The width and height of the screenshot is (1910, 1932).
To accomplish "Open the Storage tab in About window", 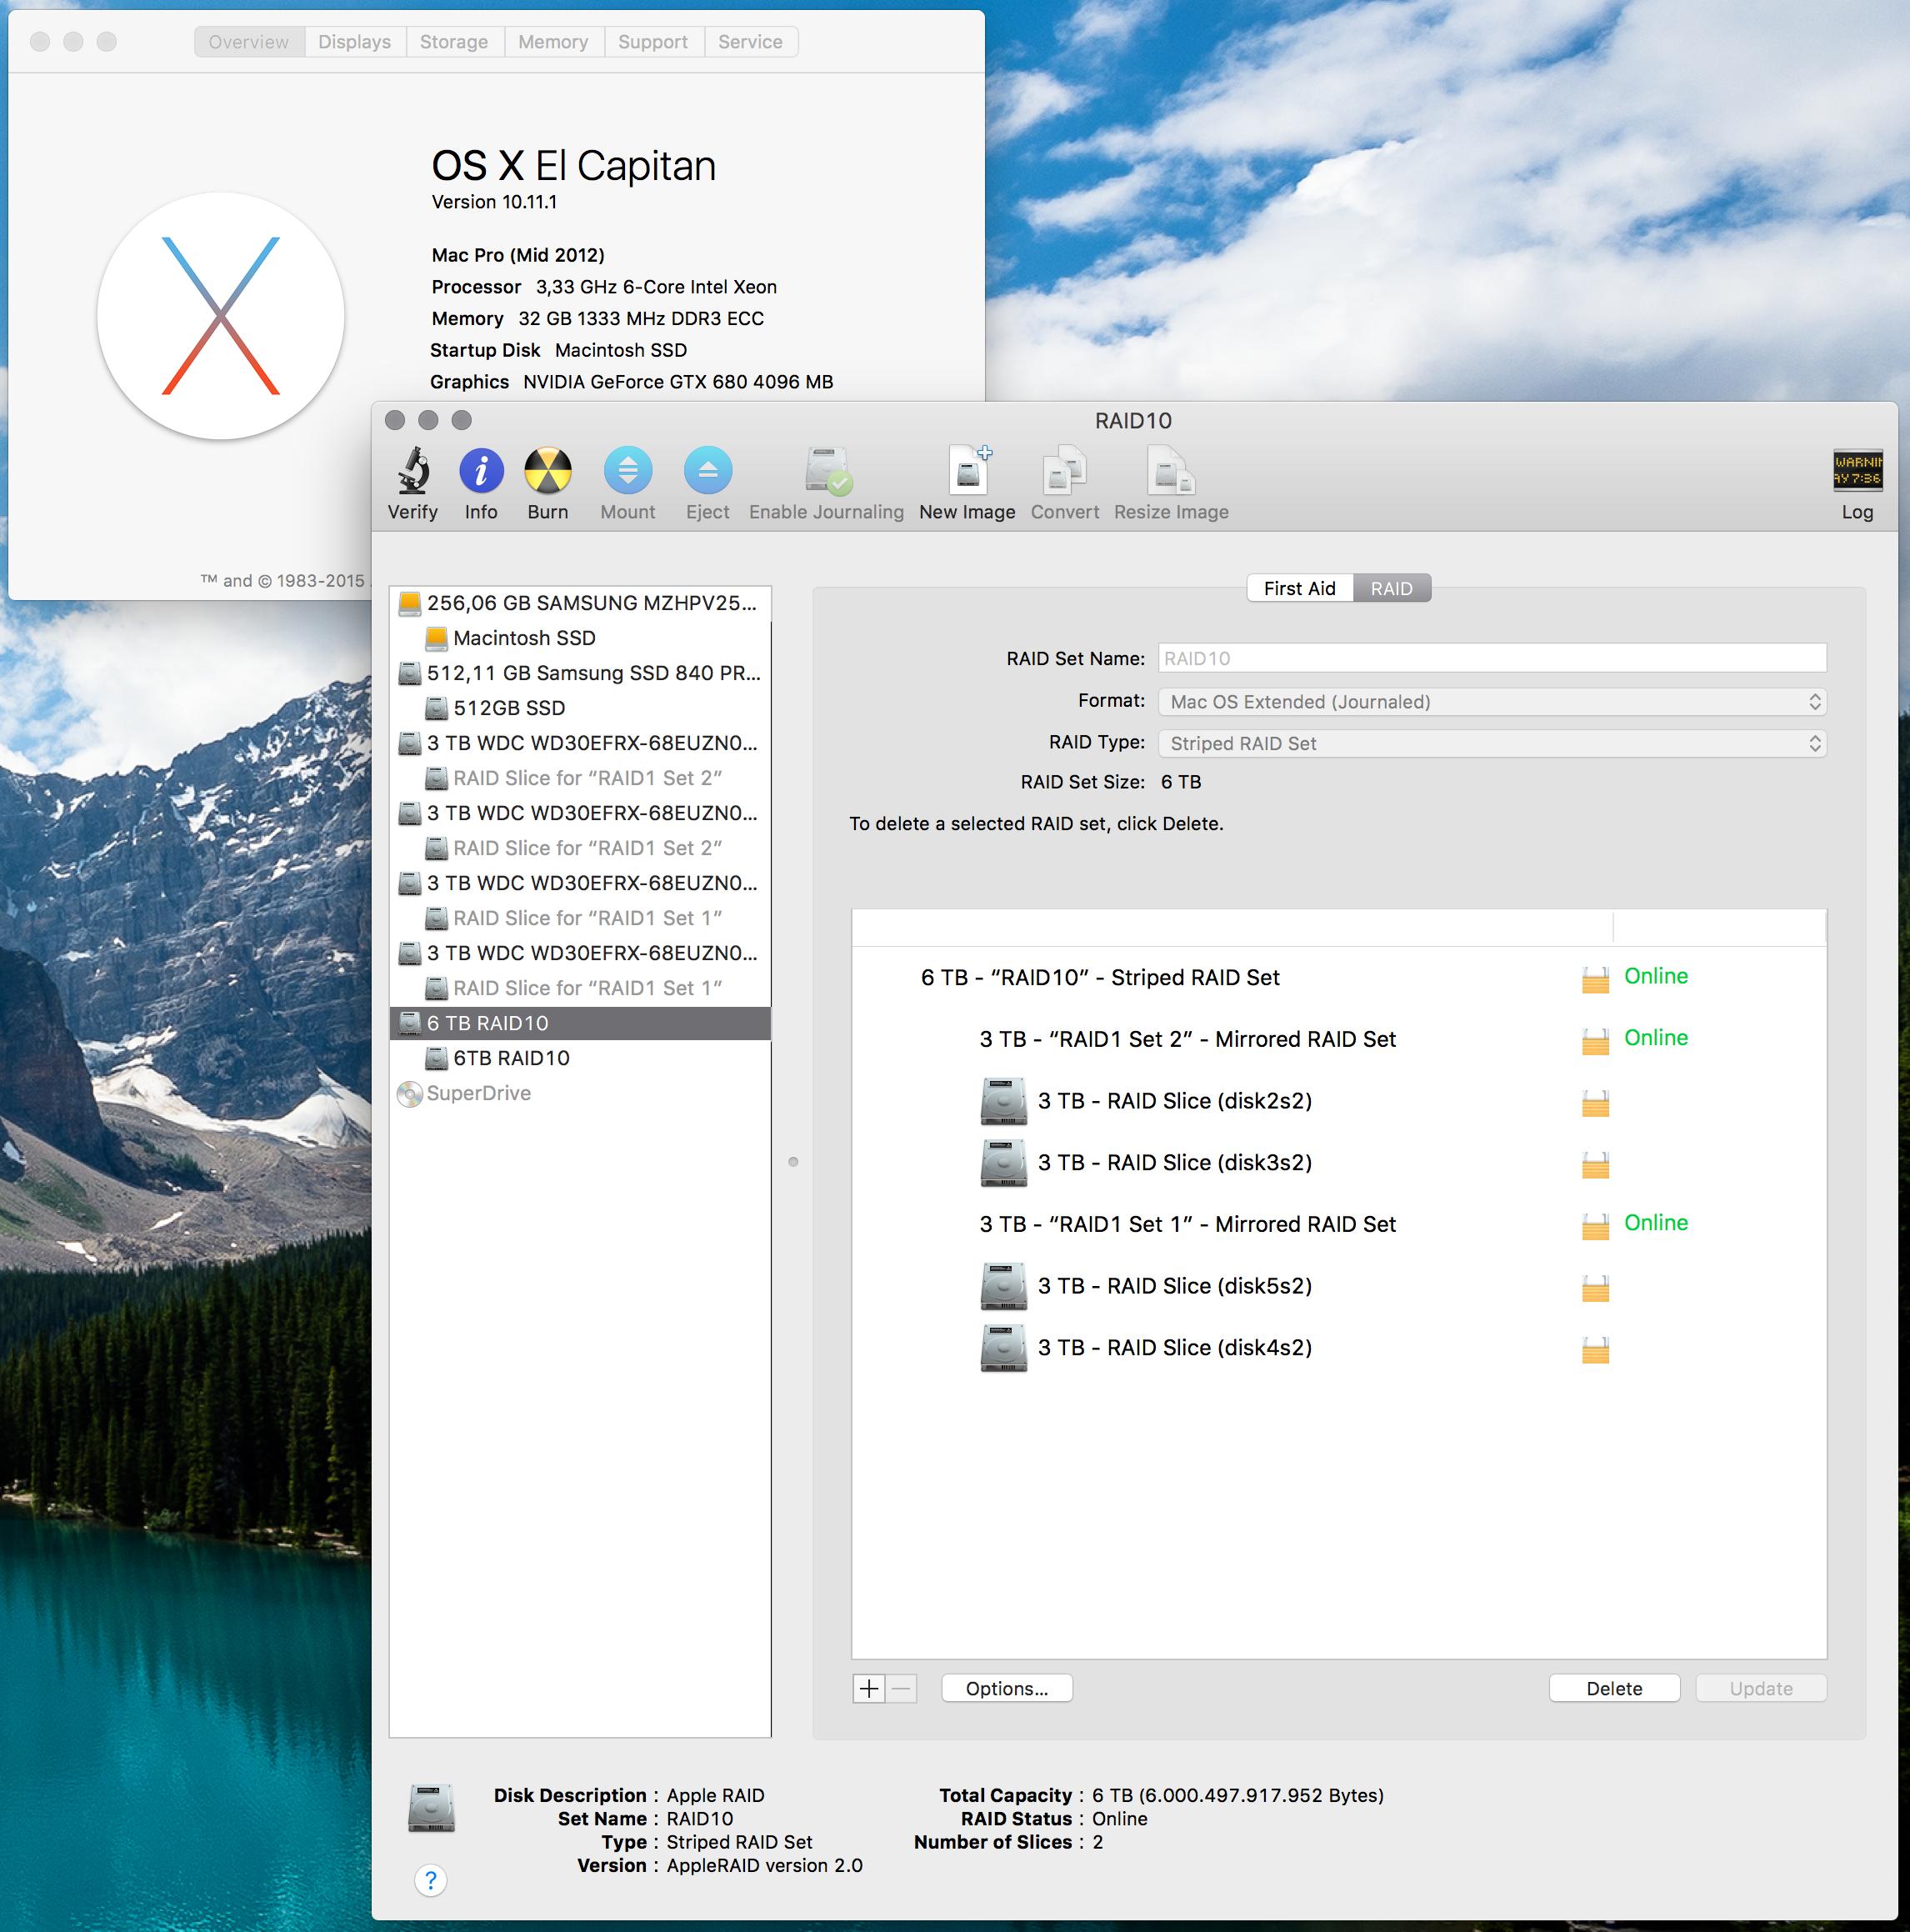I will [454, 42].
